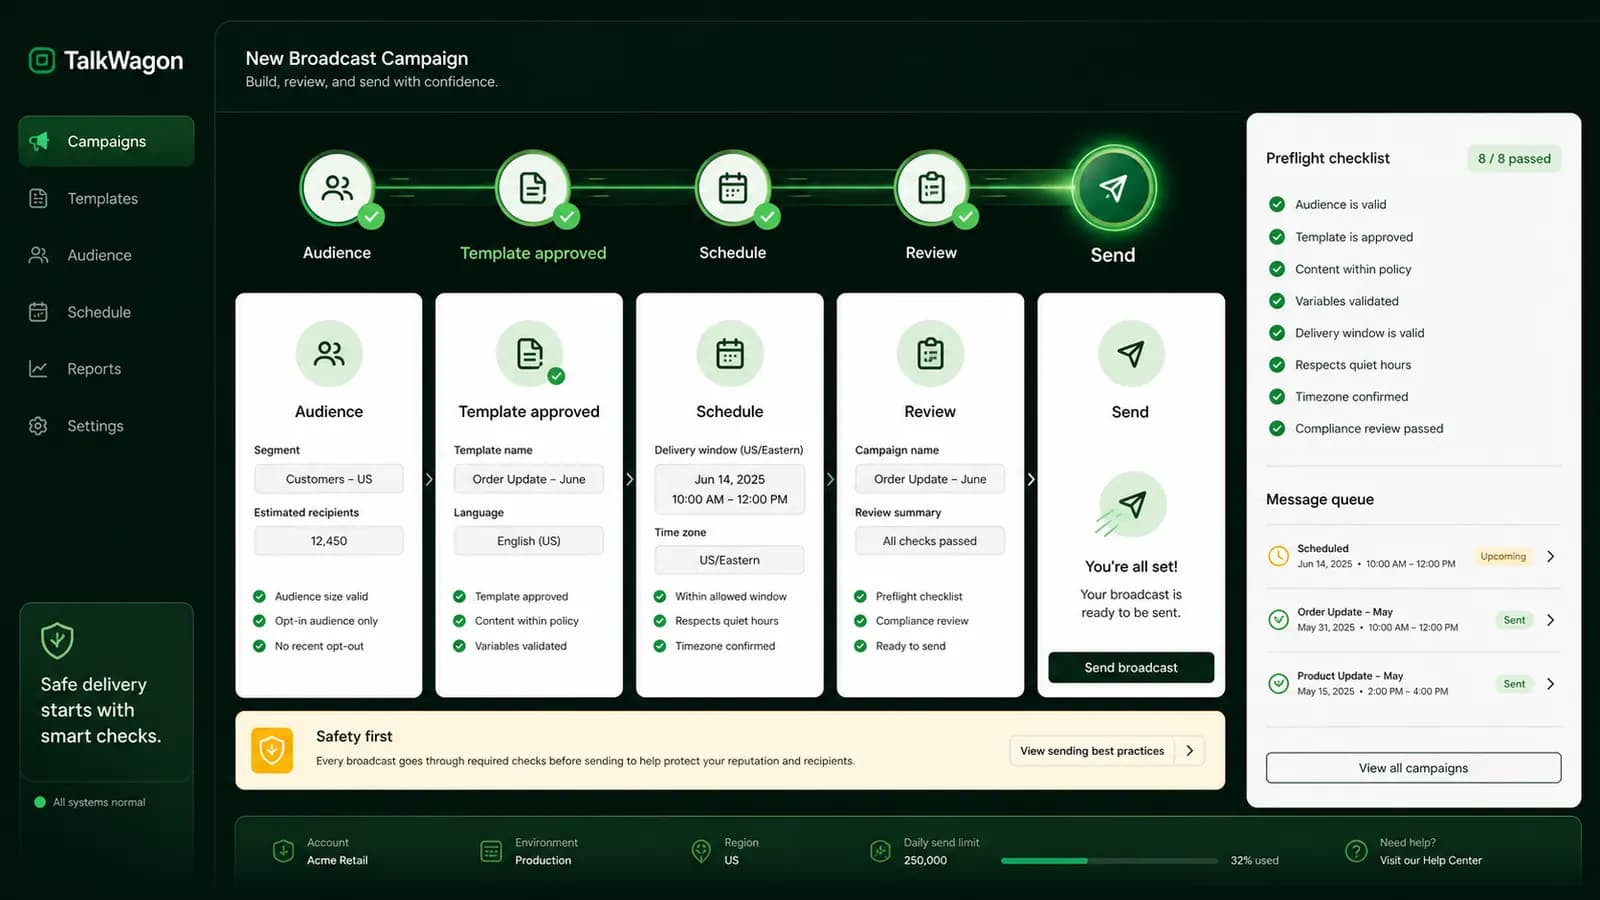
Task: Click the Ready to send check
Action: (860, 646)
